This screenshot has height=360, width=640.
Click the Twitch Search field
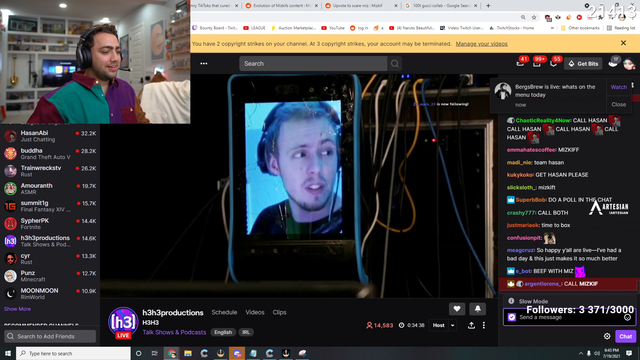pos(313,64)
